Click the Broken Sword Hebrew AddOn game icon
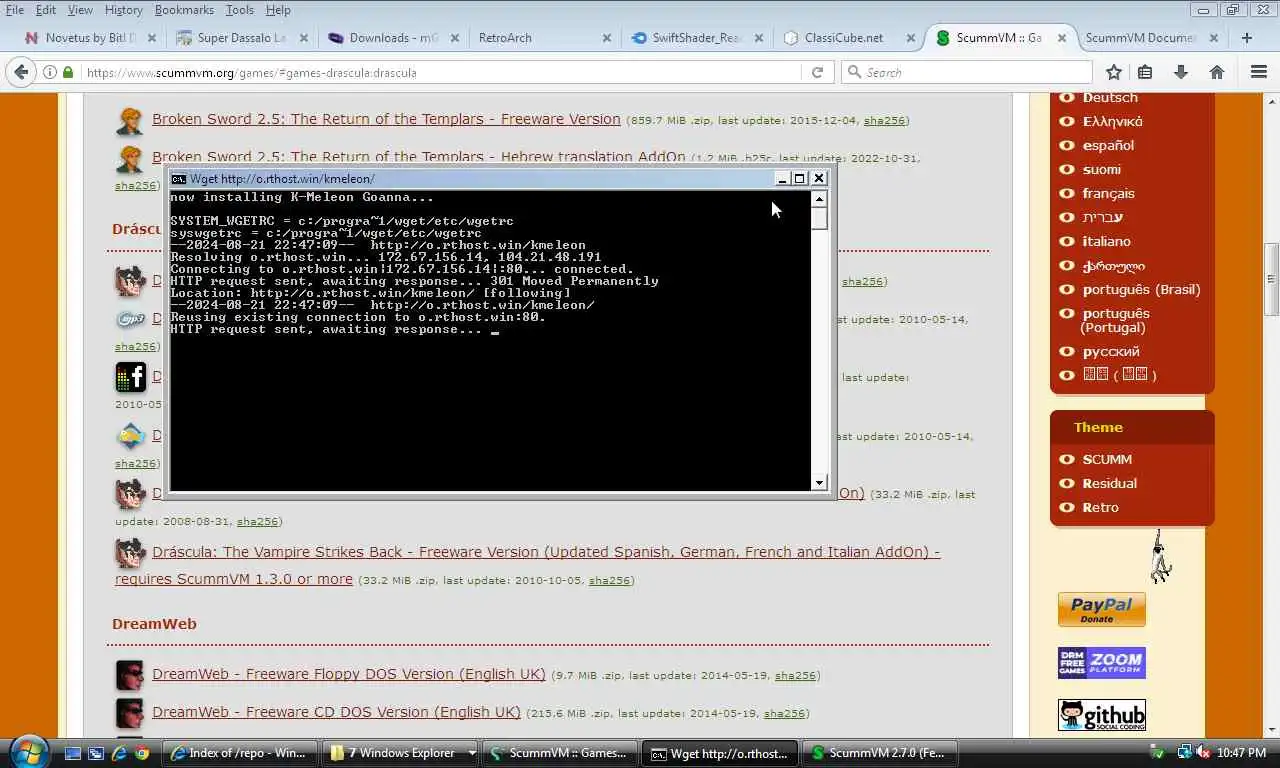The image size is (1280, 768). tap(130, 159)
